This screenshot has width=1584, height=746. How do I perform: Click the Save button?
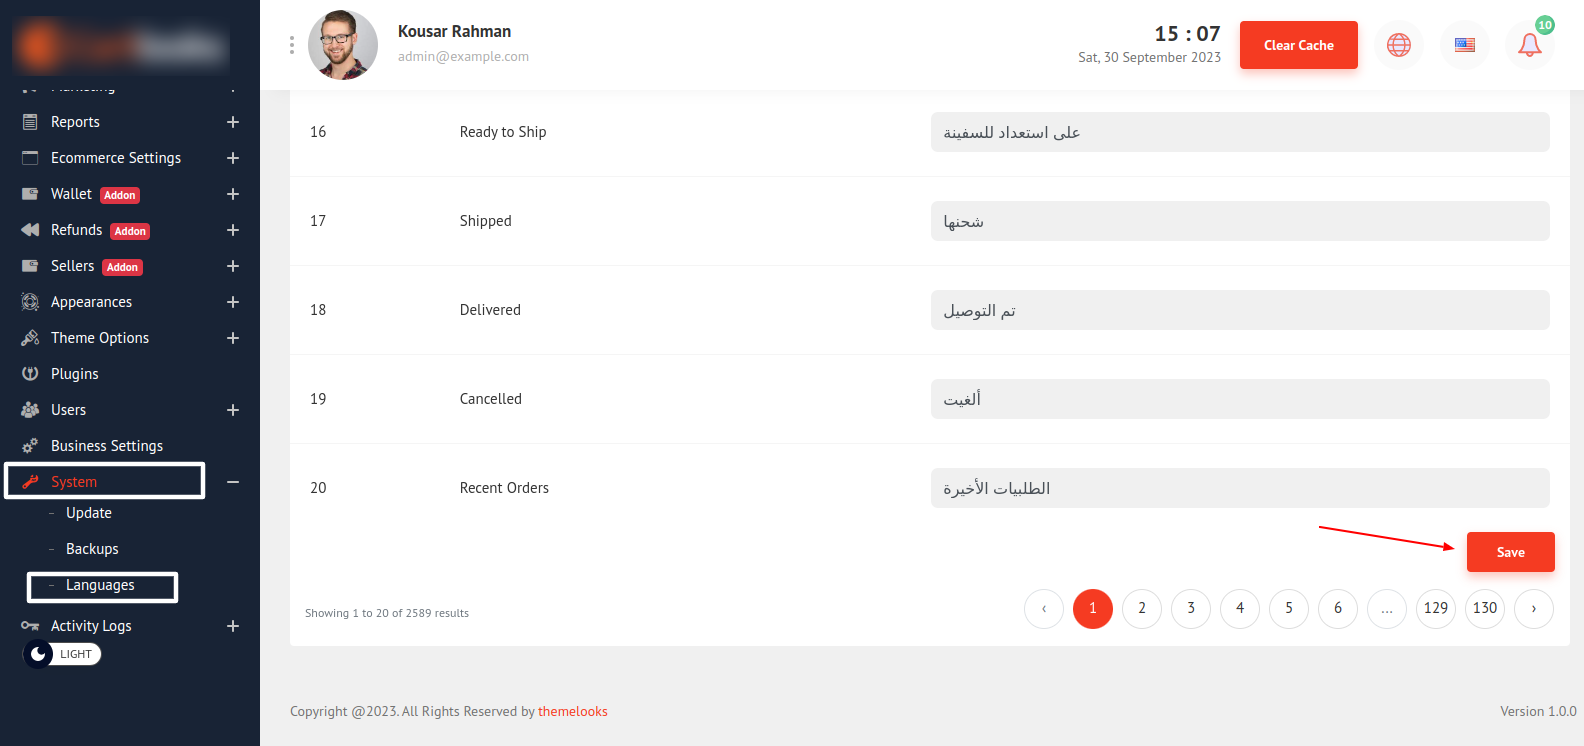(x=1510, y=552)
